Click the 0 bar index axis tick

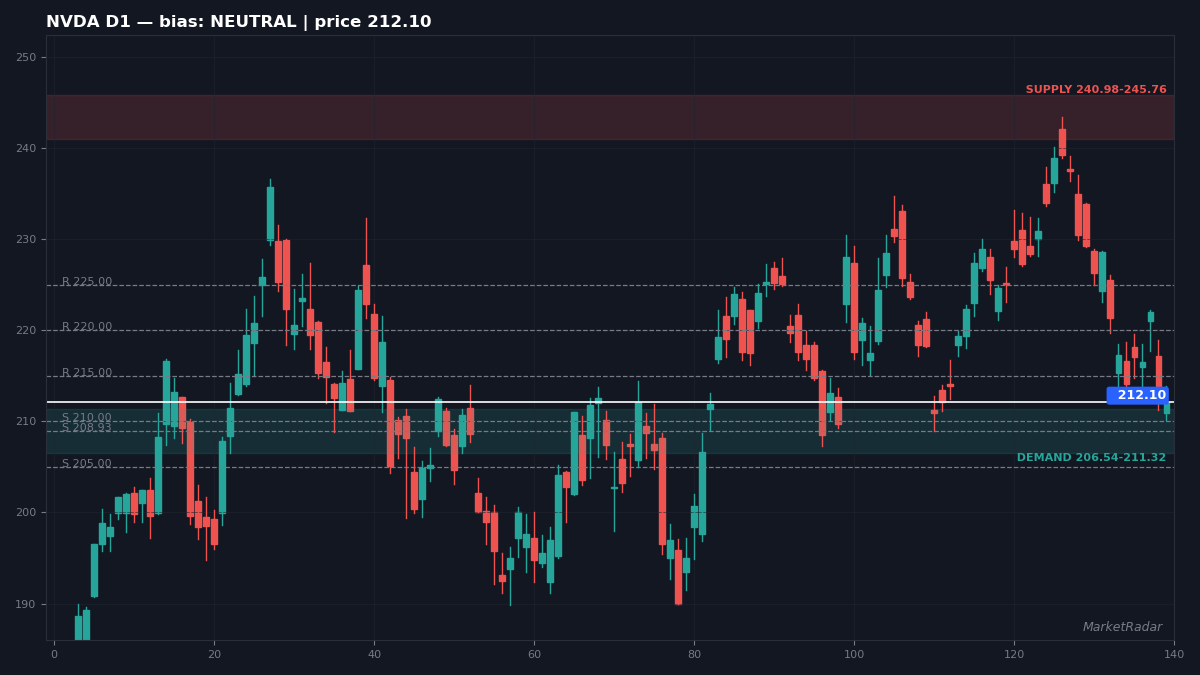tap(54, 654)
